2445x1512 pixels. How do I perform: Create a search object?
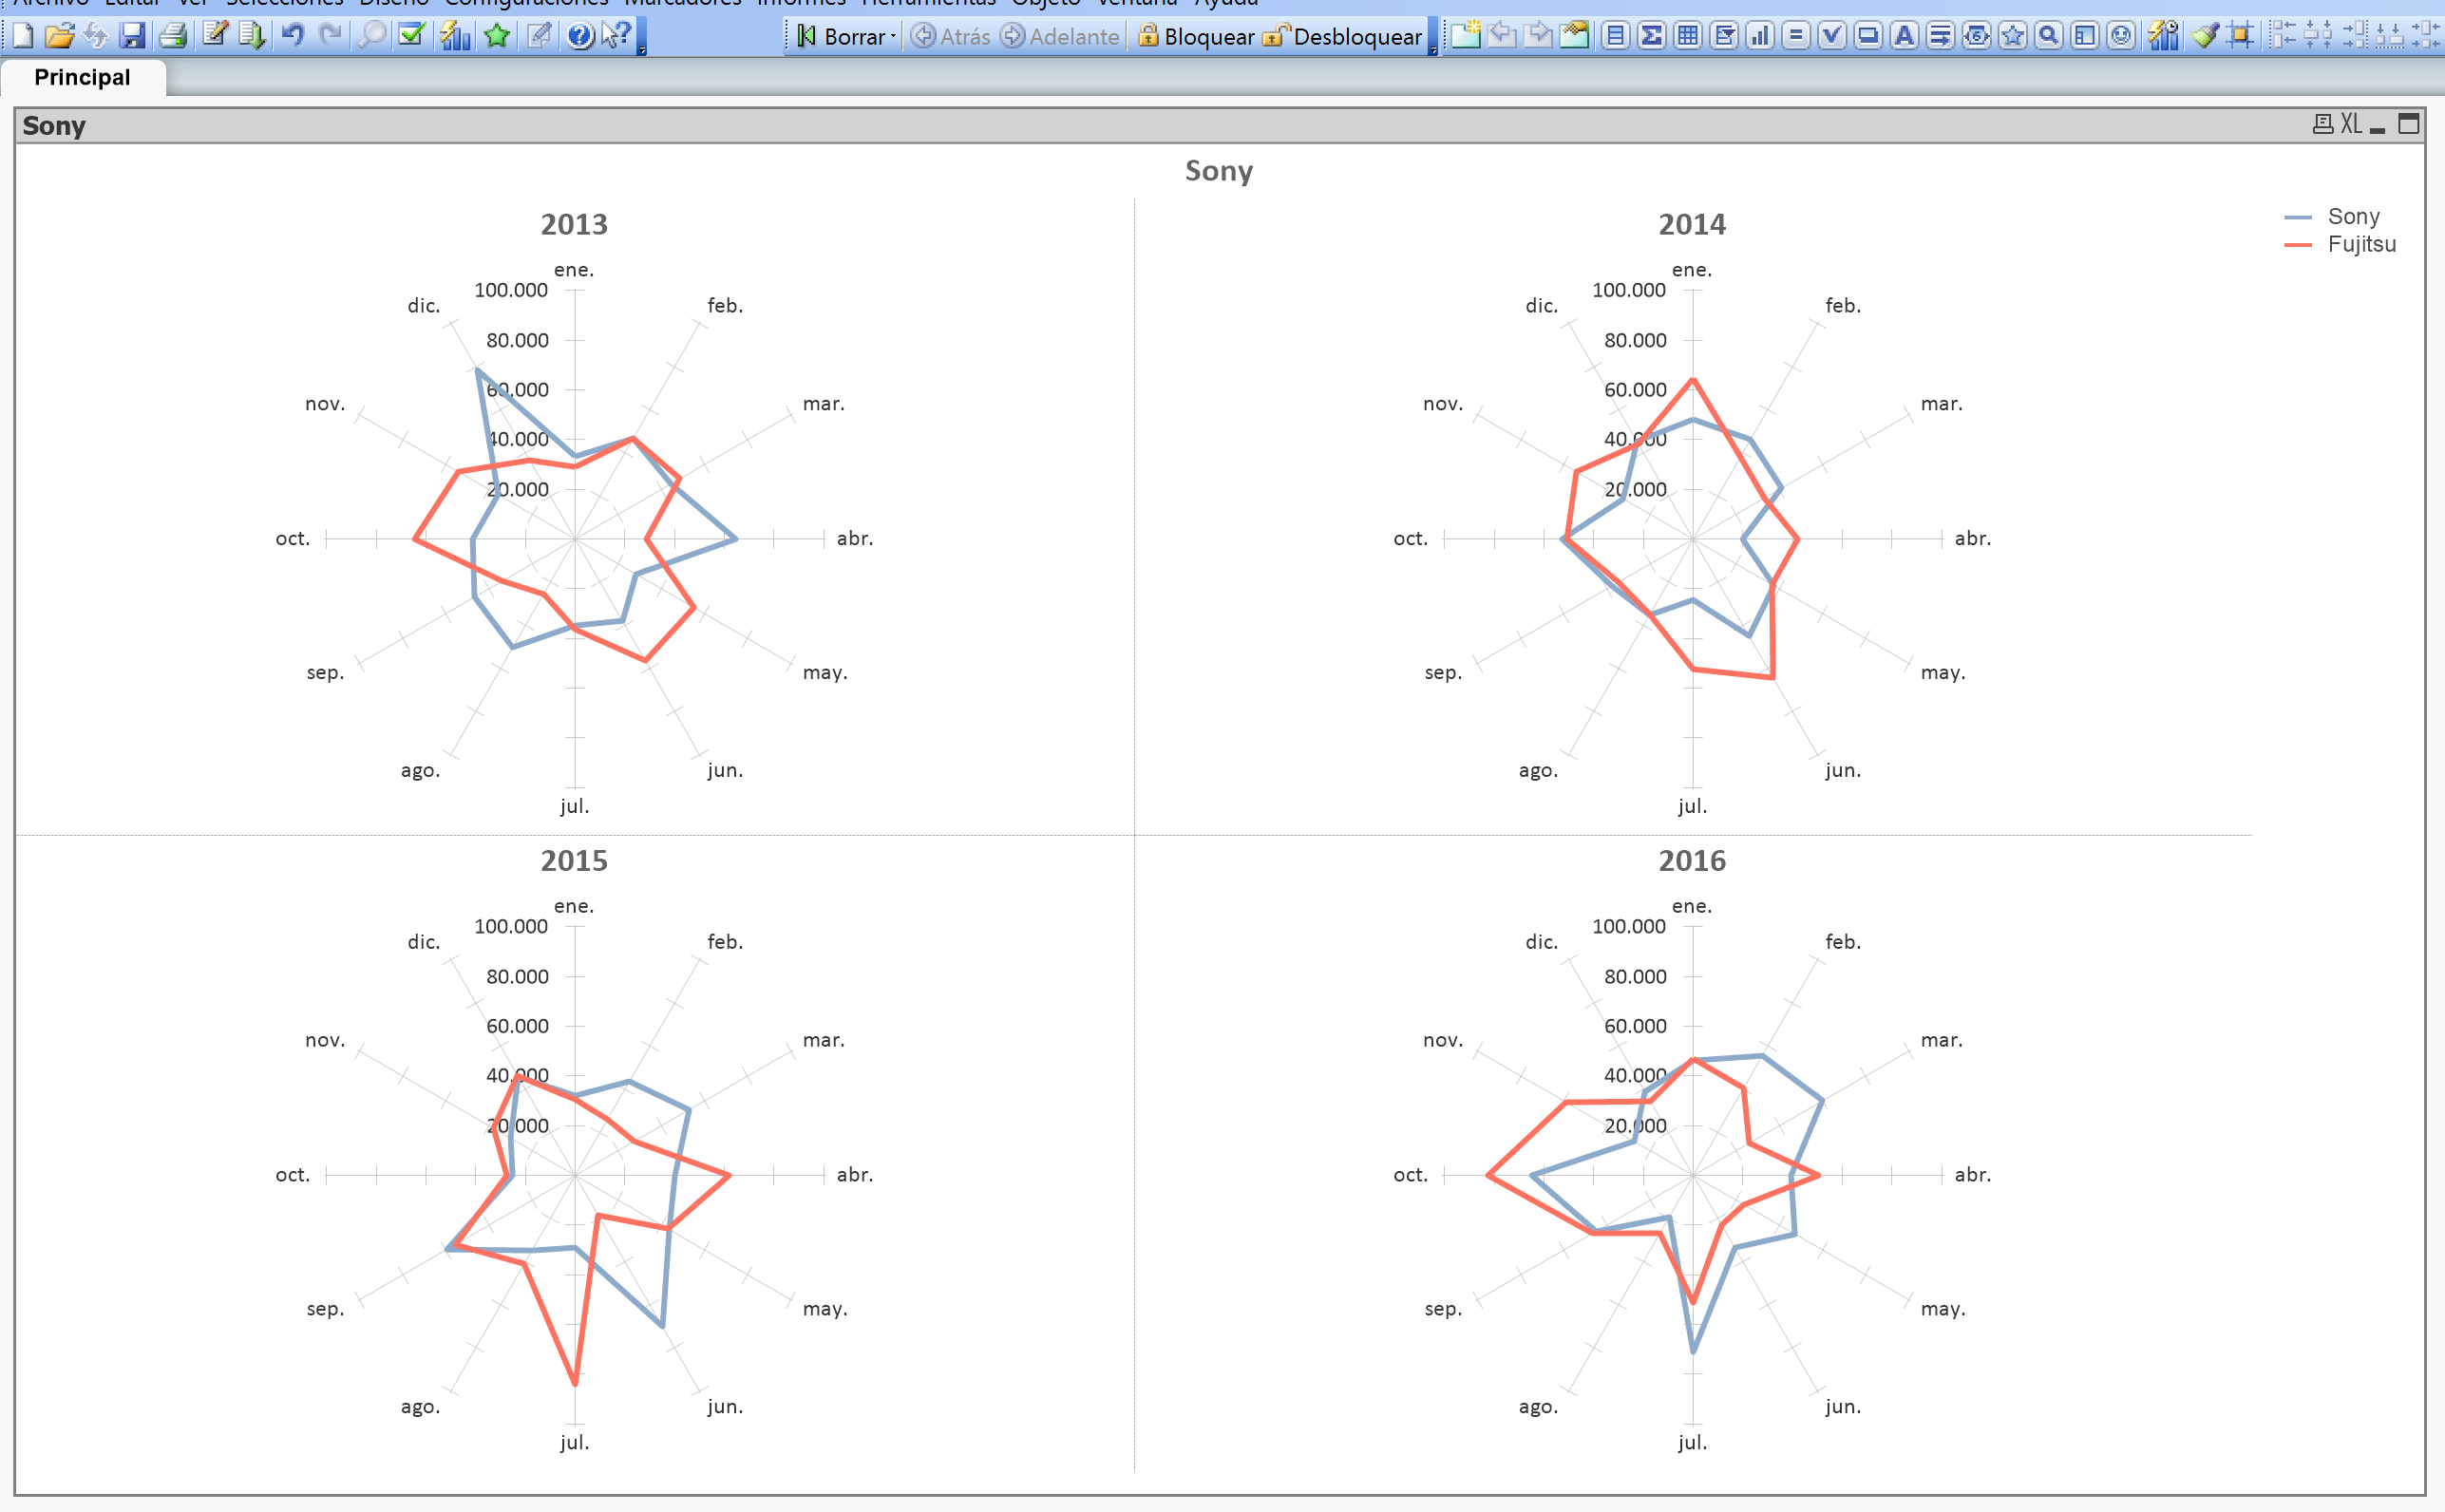tap(2049, 37)
